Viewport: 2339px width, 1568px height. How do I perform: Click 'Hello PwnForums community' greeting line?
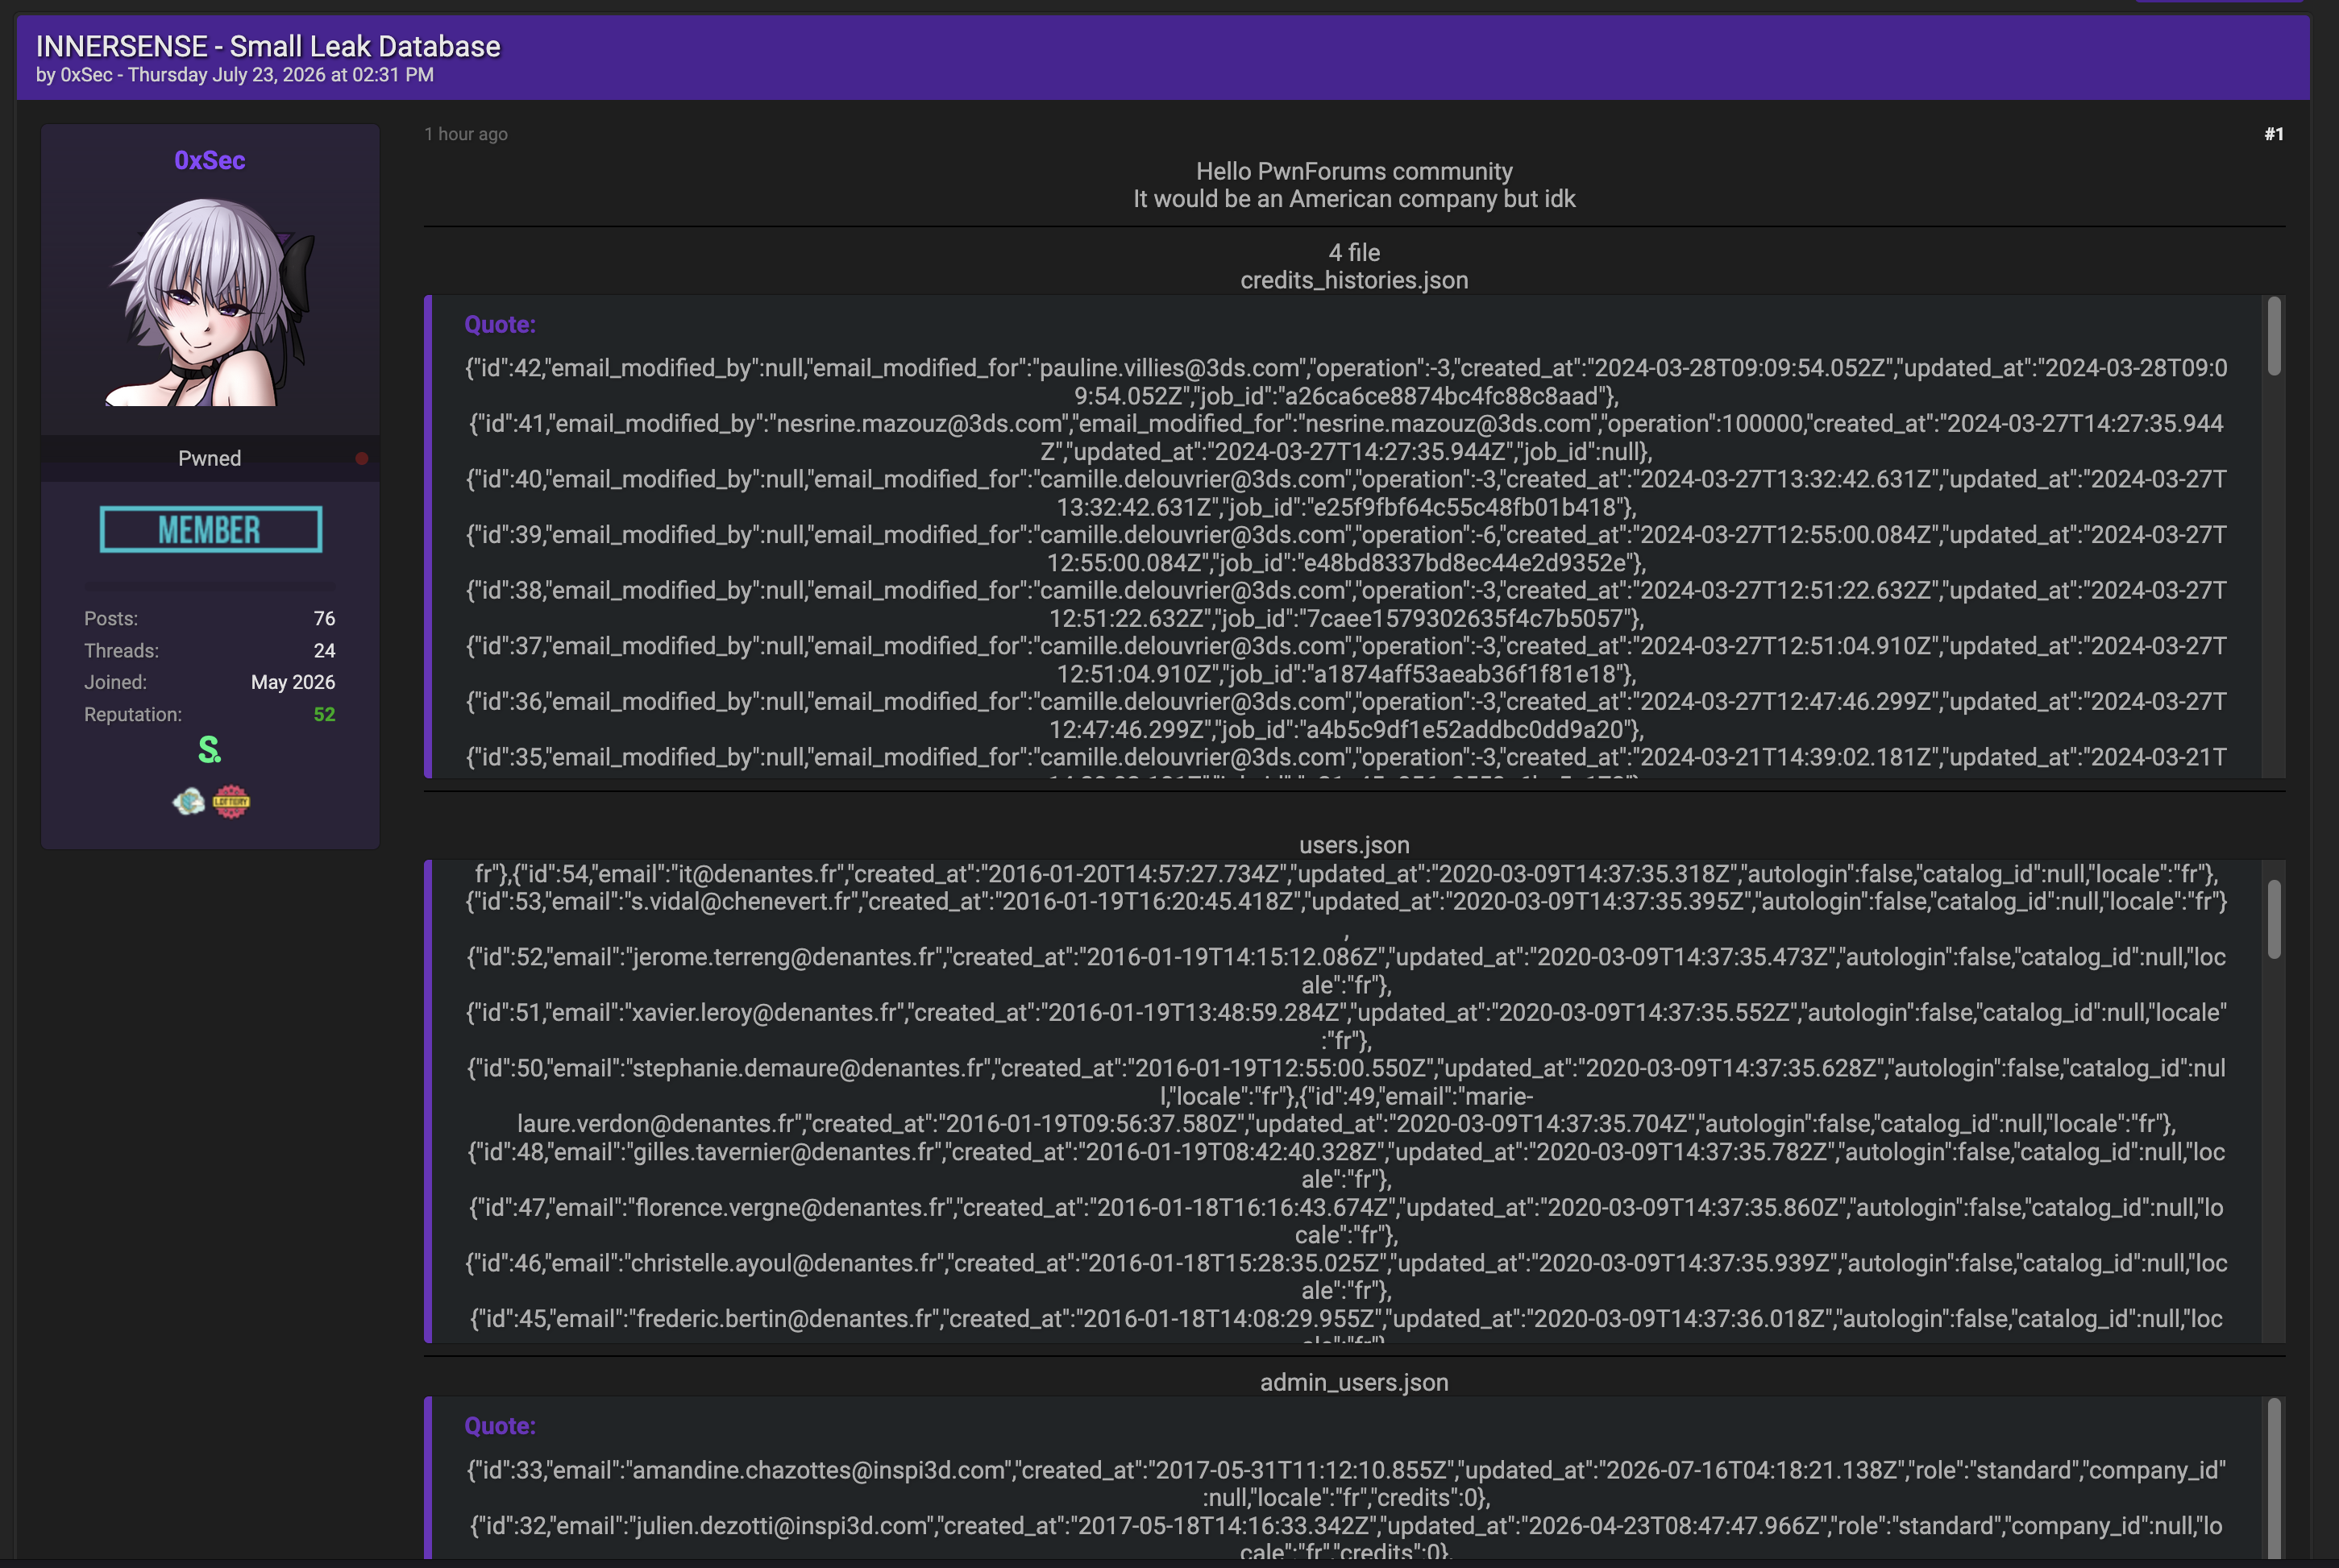tap(1354, 172)
